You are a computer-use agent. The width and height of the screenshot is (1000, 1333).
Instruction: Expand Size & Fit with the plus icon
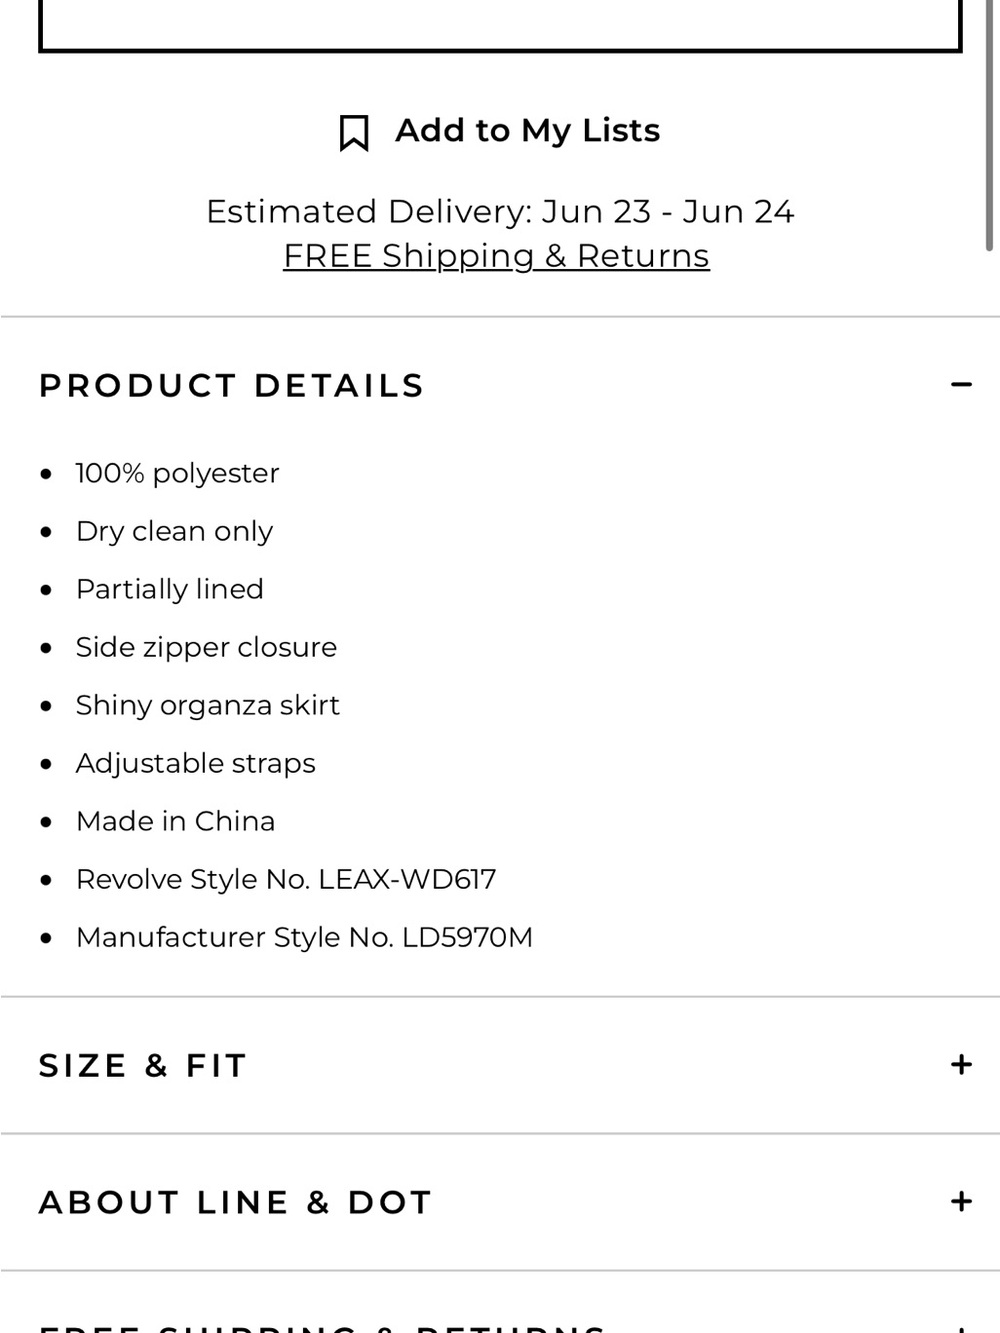(x=961, y=1064)
